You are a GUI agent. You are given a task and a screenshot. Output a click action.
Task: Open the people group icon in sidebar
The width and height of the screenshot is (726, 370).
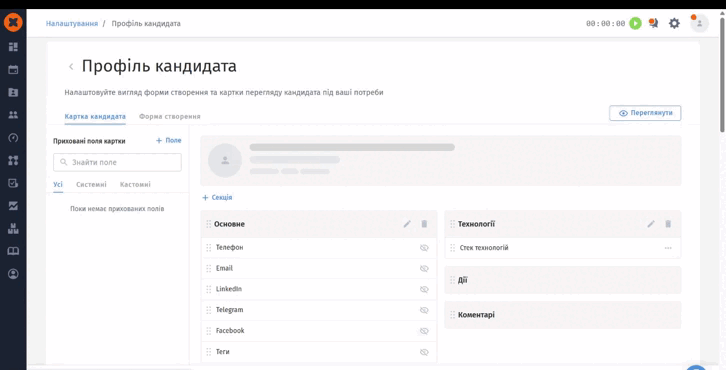(13, 115)
